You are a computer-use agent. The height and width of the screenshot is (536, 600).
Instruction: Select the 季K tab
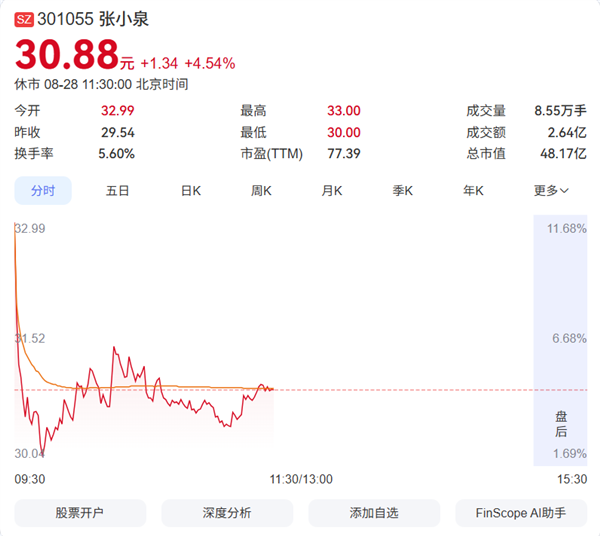click(x=403, y=191)
